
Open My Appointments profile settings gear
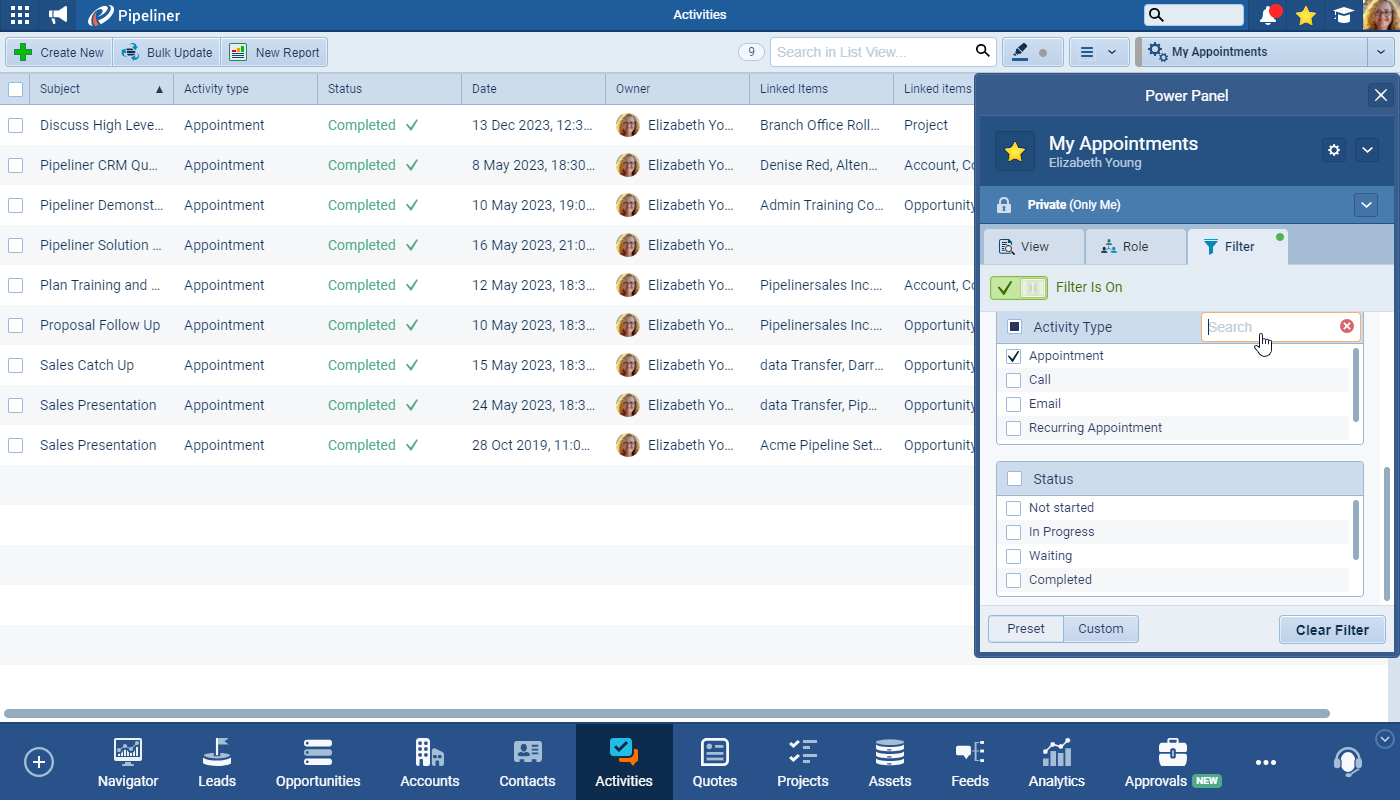click(1333, 150)
